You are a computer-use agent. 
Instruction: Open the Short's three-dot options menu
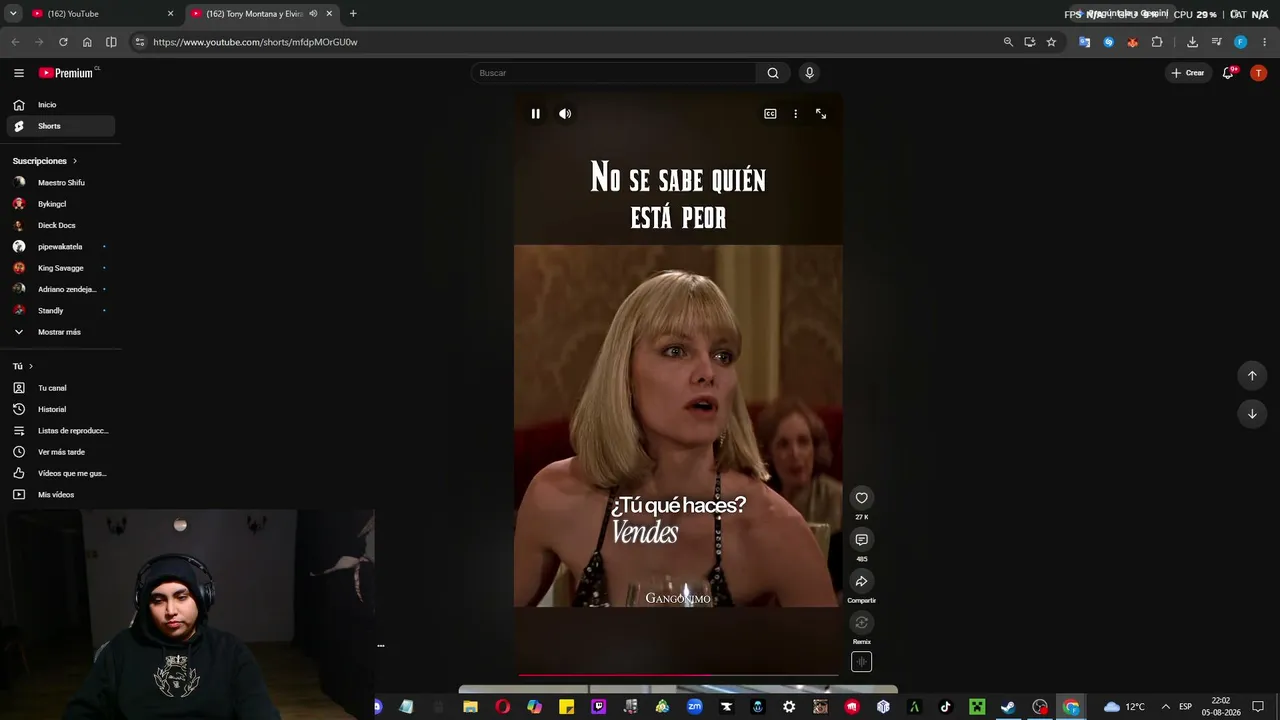[796, 114]
